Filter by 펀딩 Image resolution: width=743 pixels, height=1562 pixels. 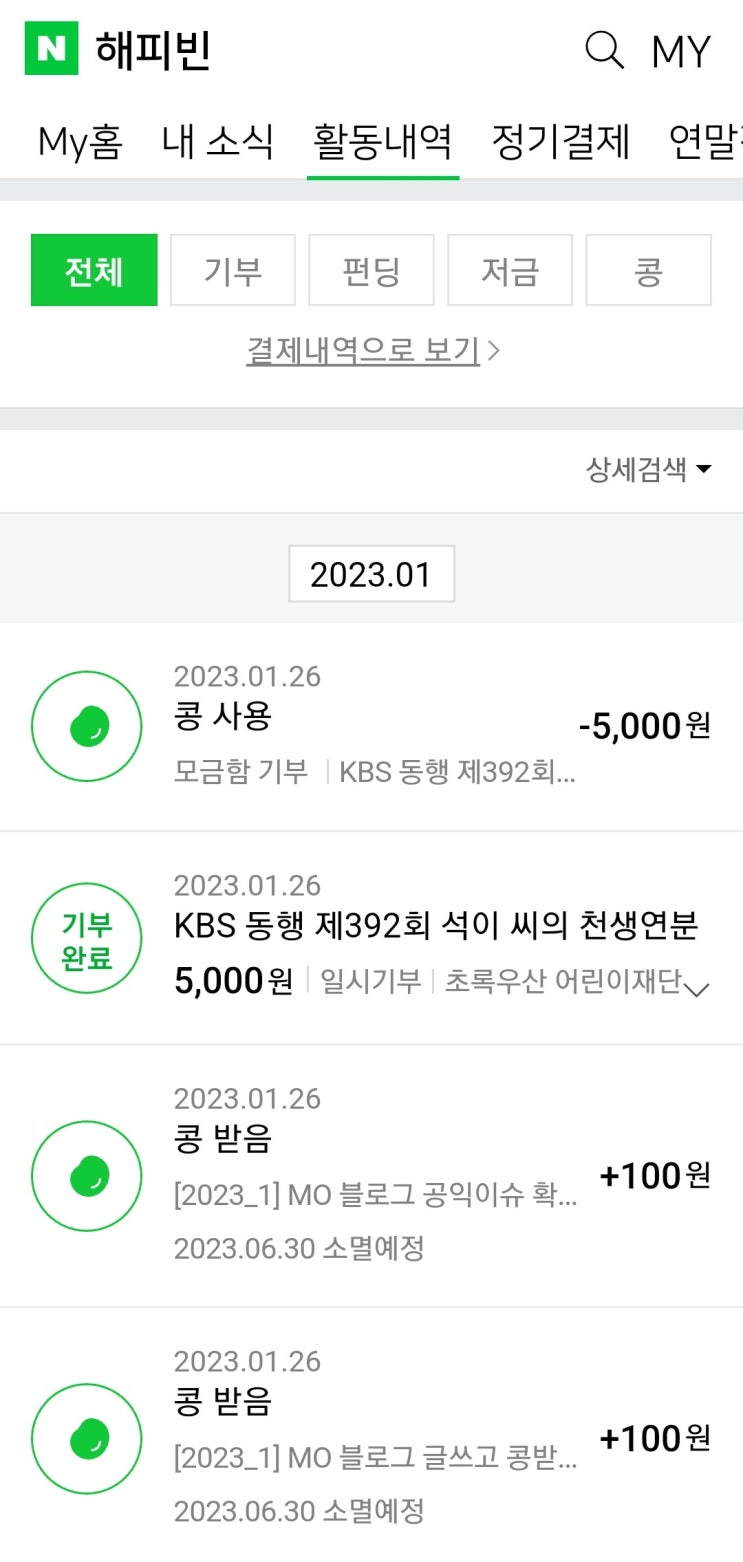point(371,270)
